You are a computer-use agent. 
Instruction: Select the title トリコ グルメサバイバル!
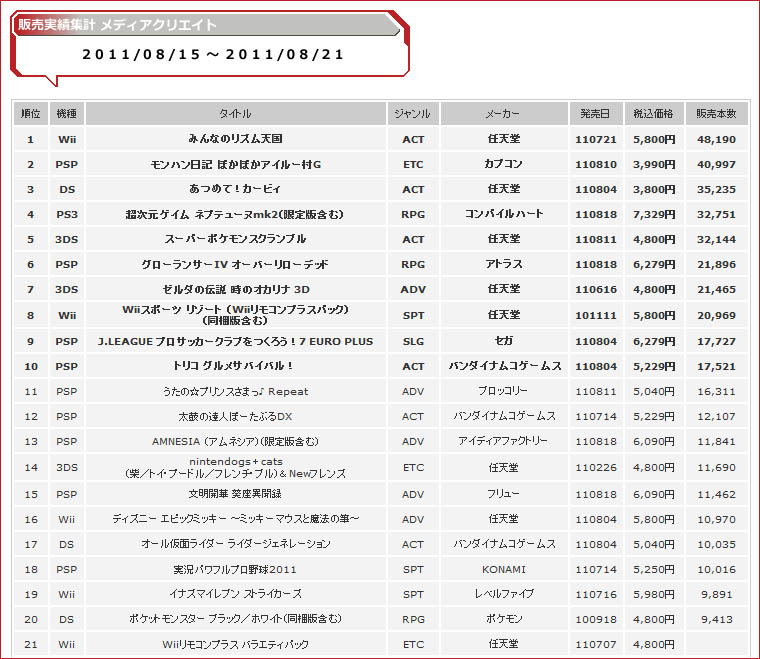(233, 366)
